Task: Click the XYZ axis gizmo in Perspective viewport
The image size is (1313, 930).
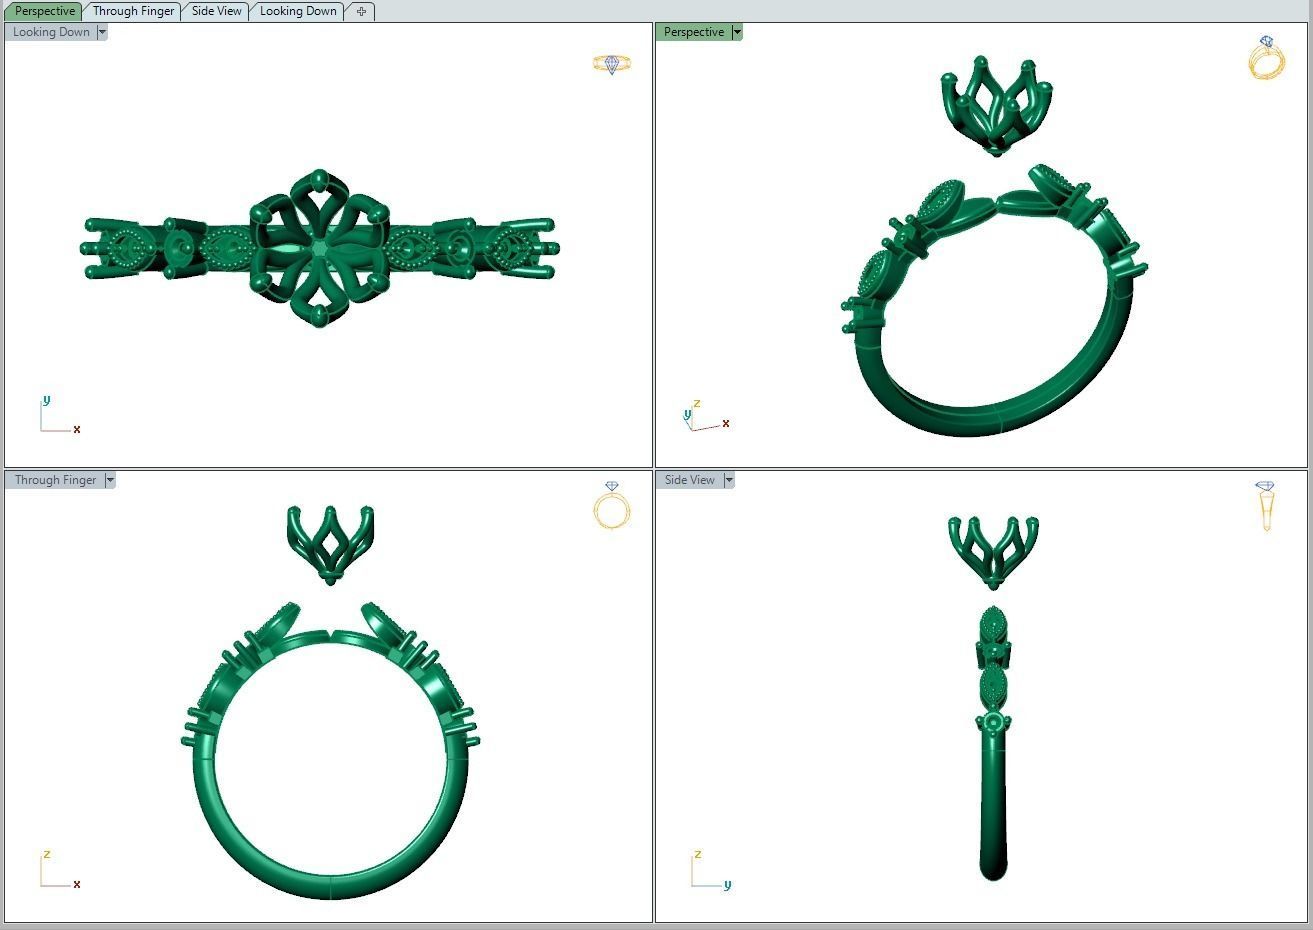Action: 705,416
